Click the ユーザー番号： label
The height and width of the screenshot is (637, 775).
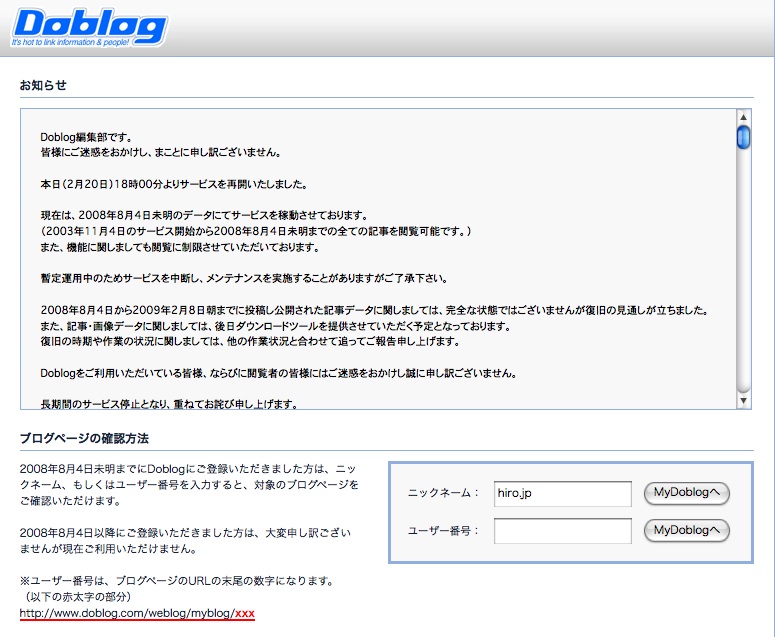coord(443,531)
